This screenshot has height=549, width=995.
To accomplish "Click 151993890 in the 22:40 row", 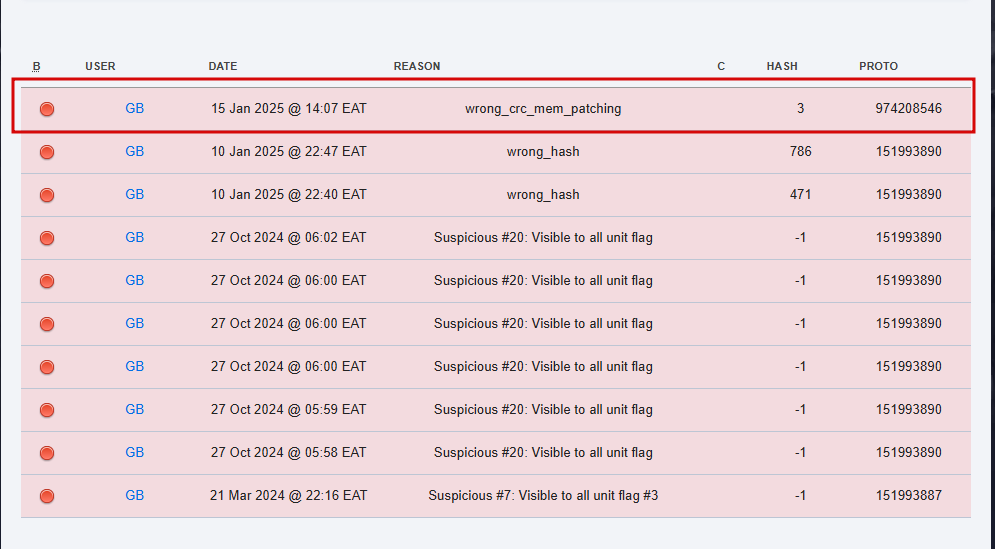I will pos(909,194).
